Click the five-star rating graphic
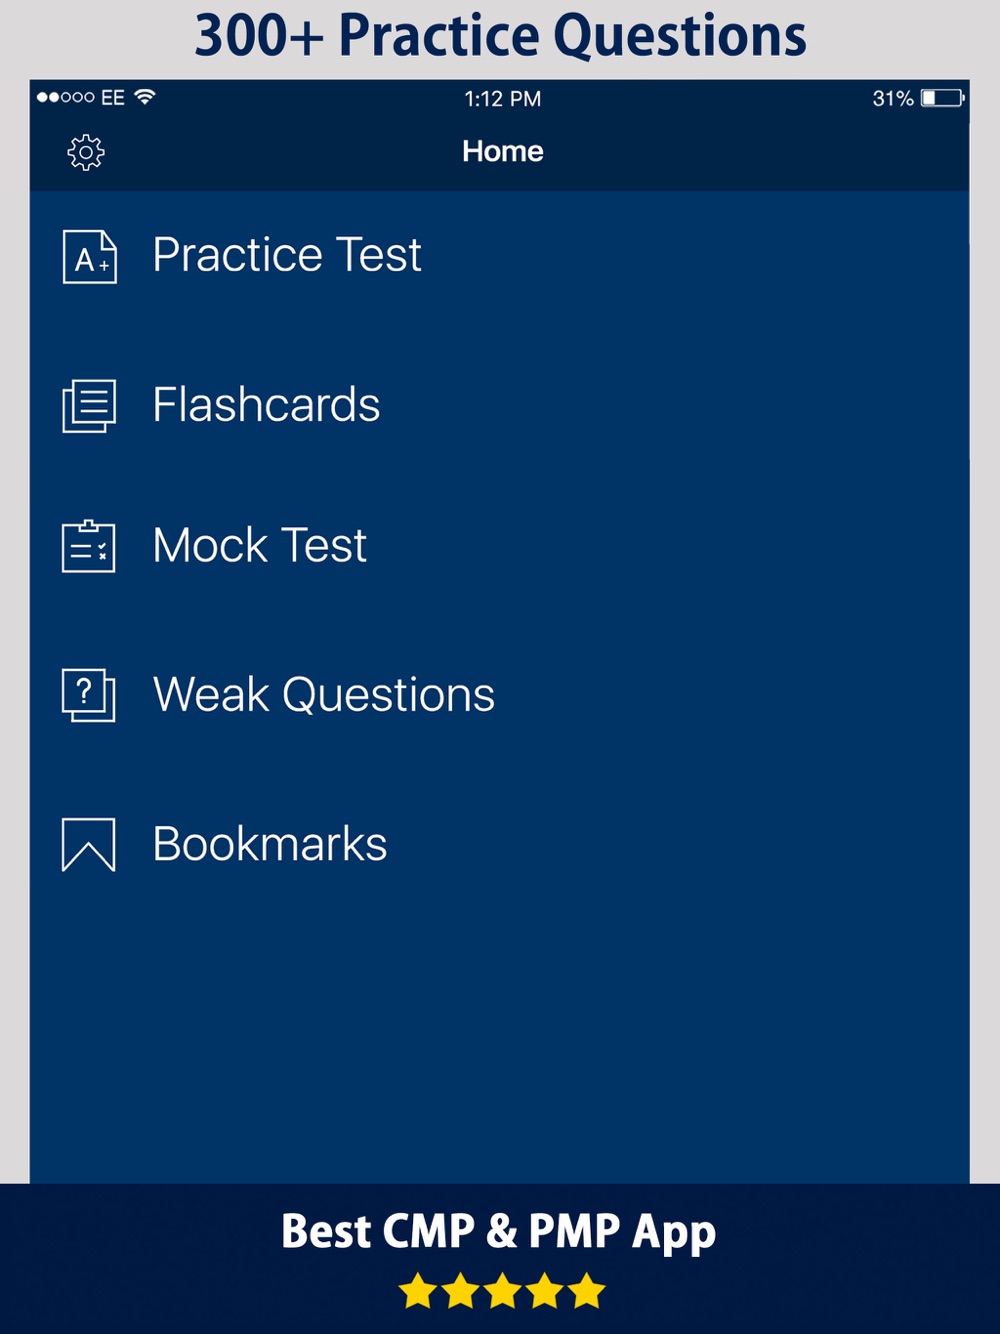The image size is (1000, 1334). point(502,1291)
